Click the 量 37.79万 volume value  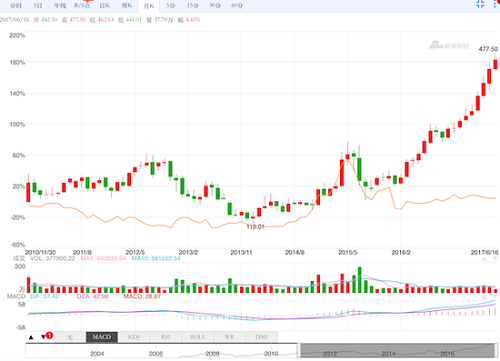coord(159,20)
